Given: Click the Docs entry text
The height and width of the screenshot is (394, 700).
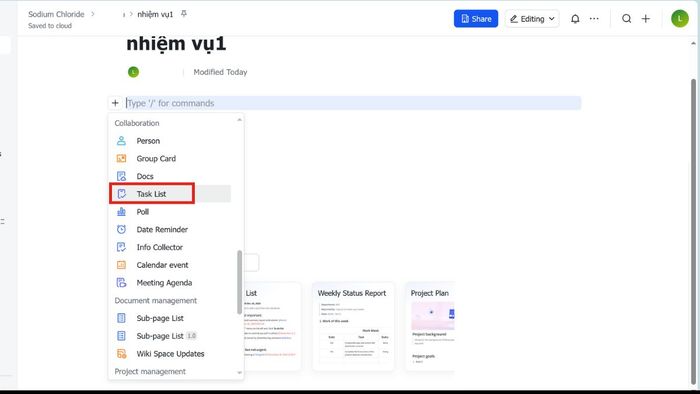Looking at the screenshot, I should (145, 176).
